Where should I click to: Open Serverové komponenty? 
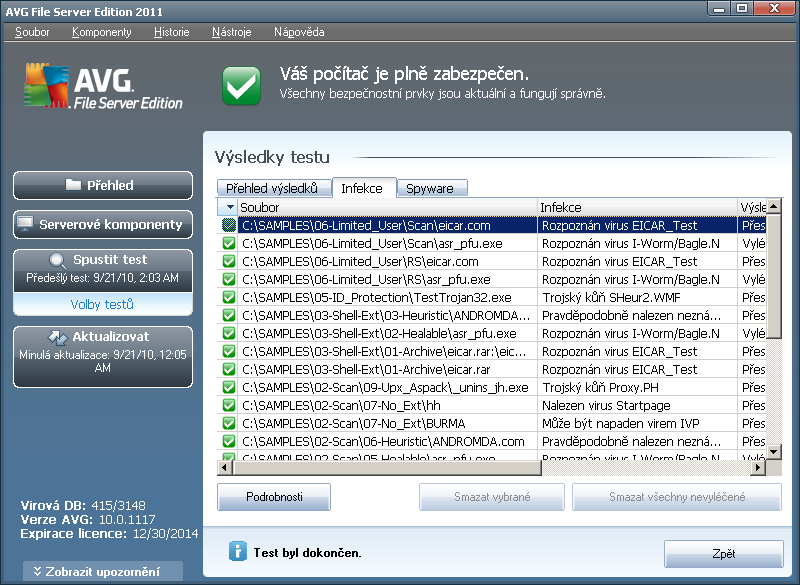103,224
